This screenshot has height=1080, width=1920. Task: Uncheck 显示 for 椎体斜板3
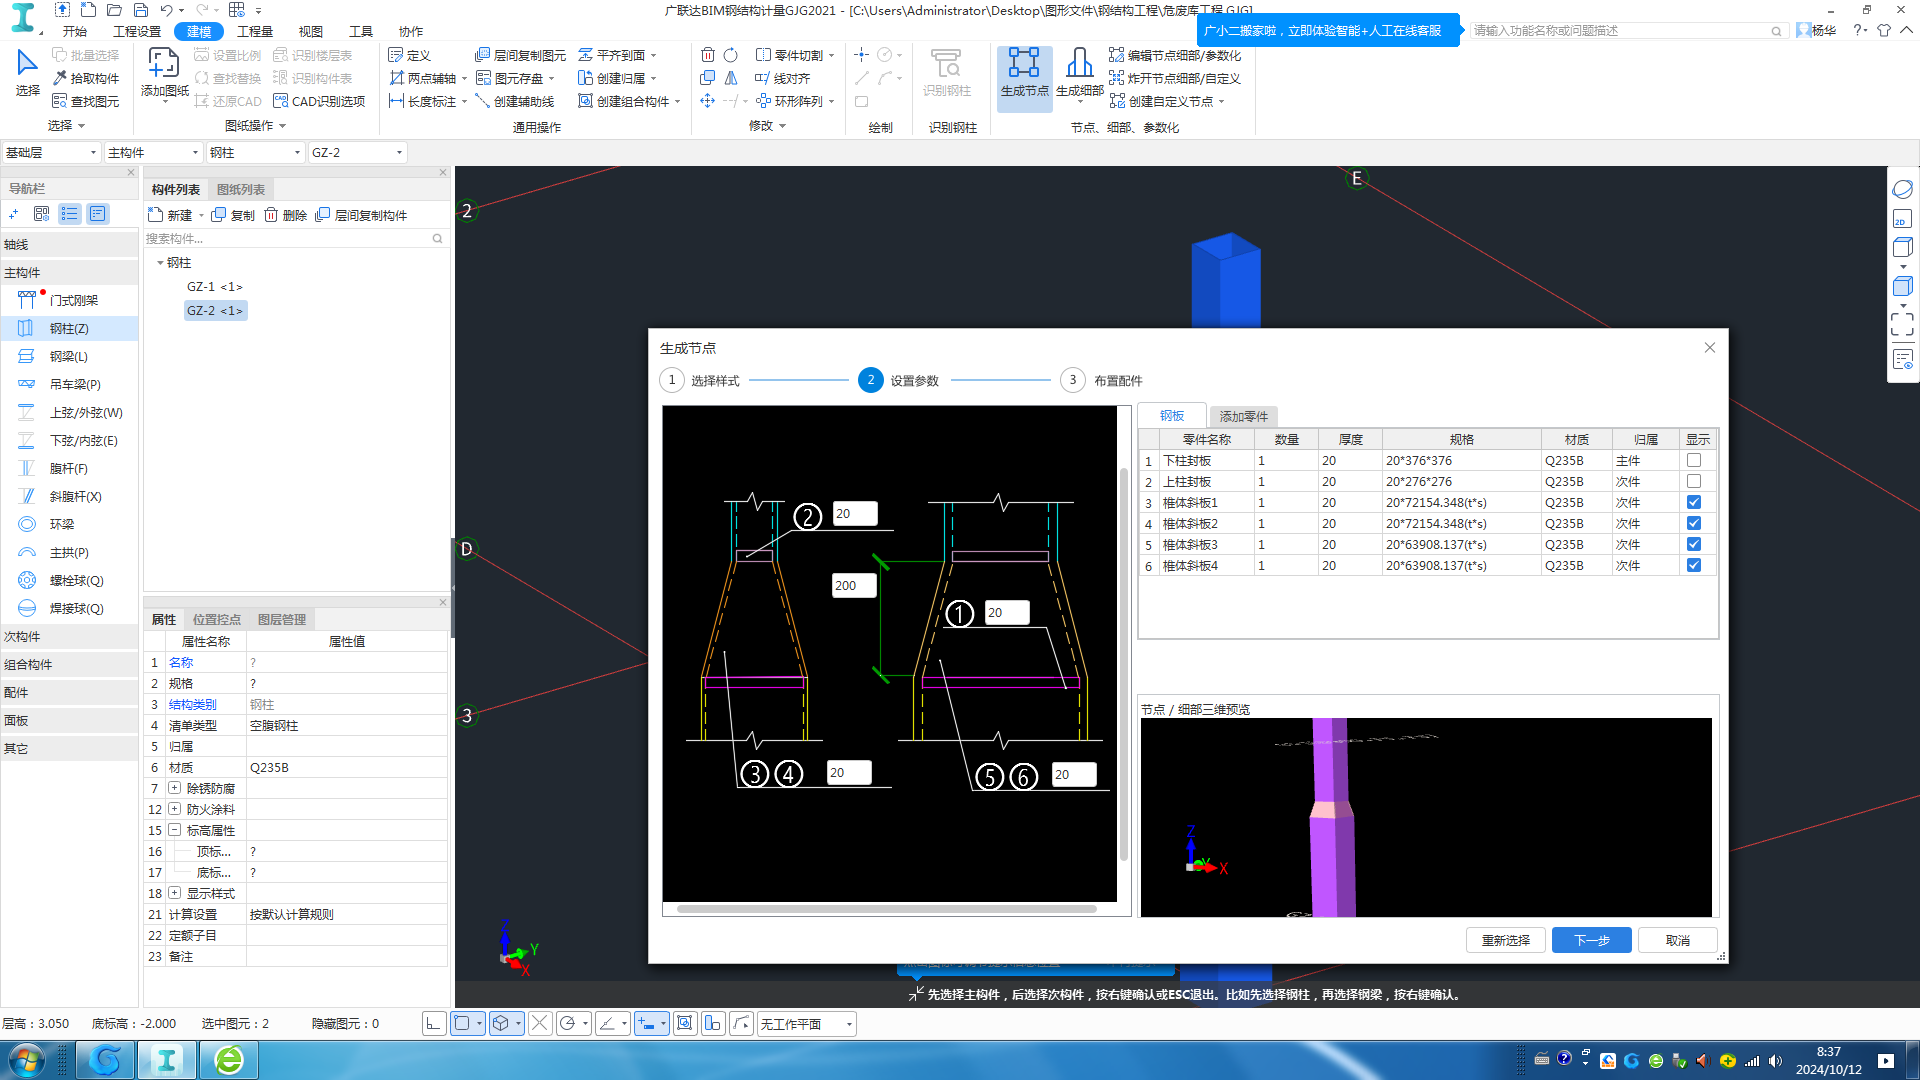point(1694,544)
